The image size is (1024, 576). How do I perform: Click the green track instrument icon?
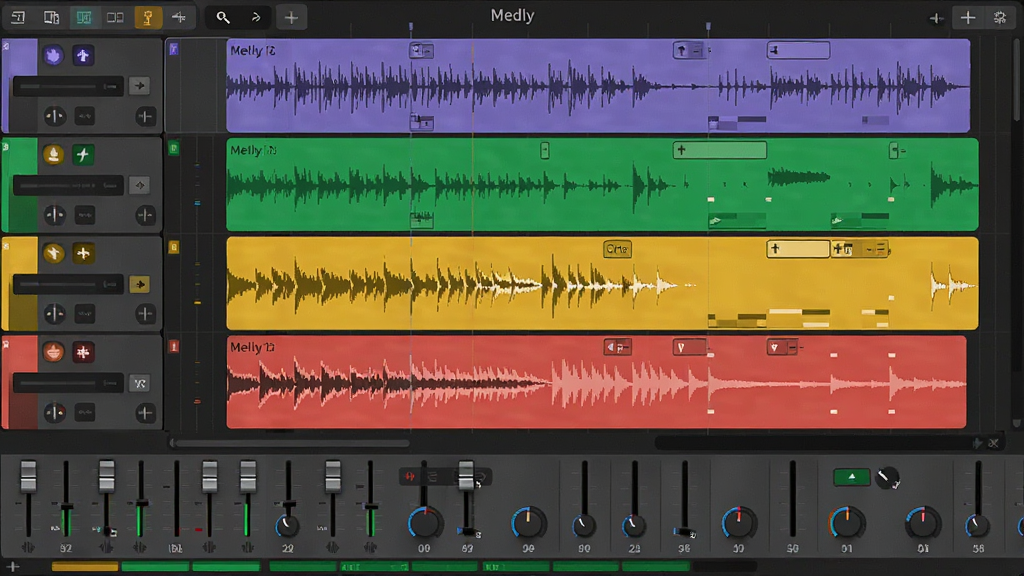54,155
